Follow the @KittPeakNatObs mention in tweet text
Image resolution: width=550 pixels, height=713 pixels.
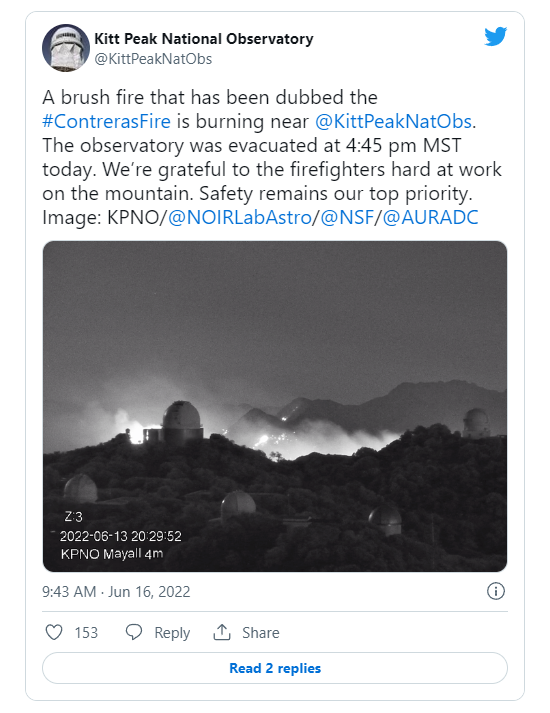tap(394, 121)
